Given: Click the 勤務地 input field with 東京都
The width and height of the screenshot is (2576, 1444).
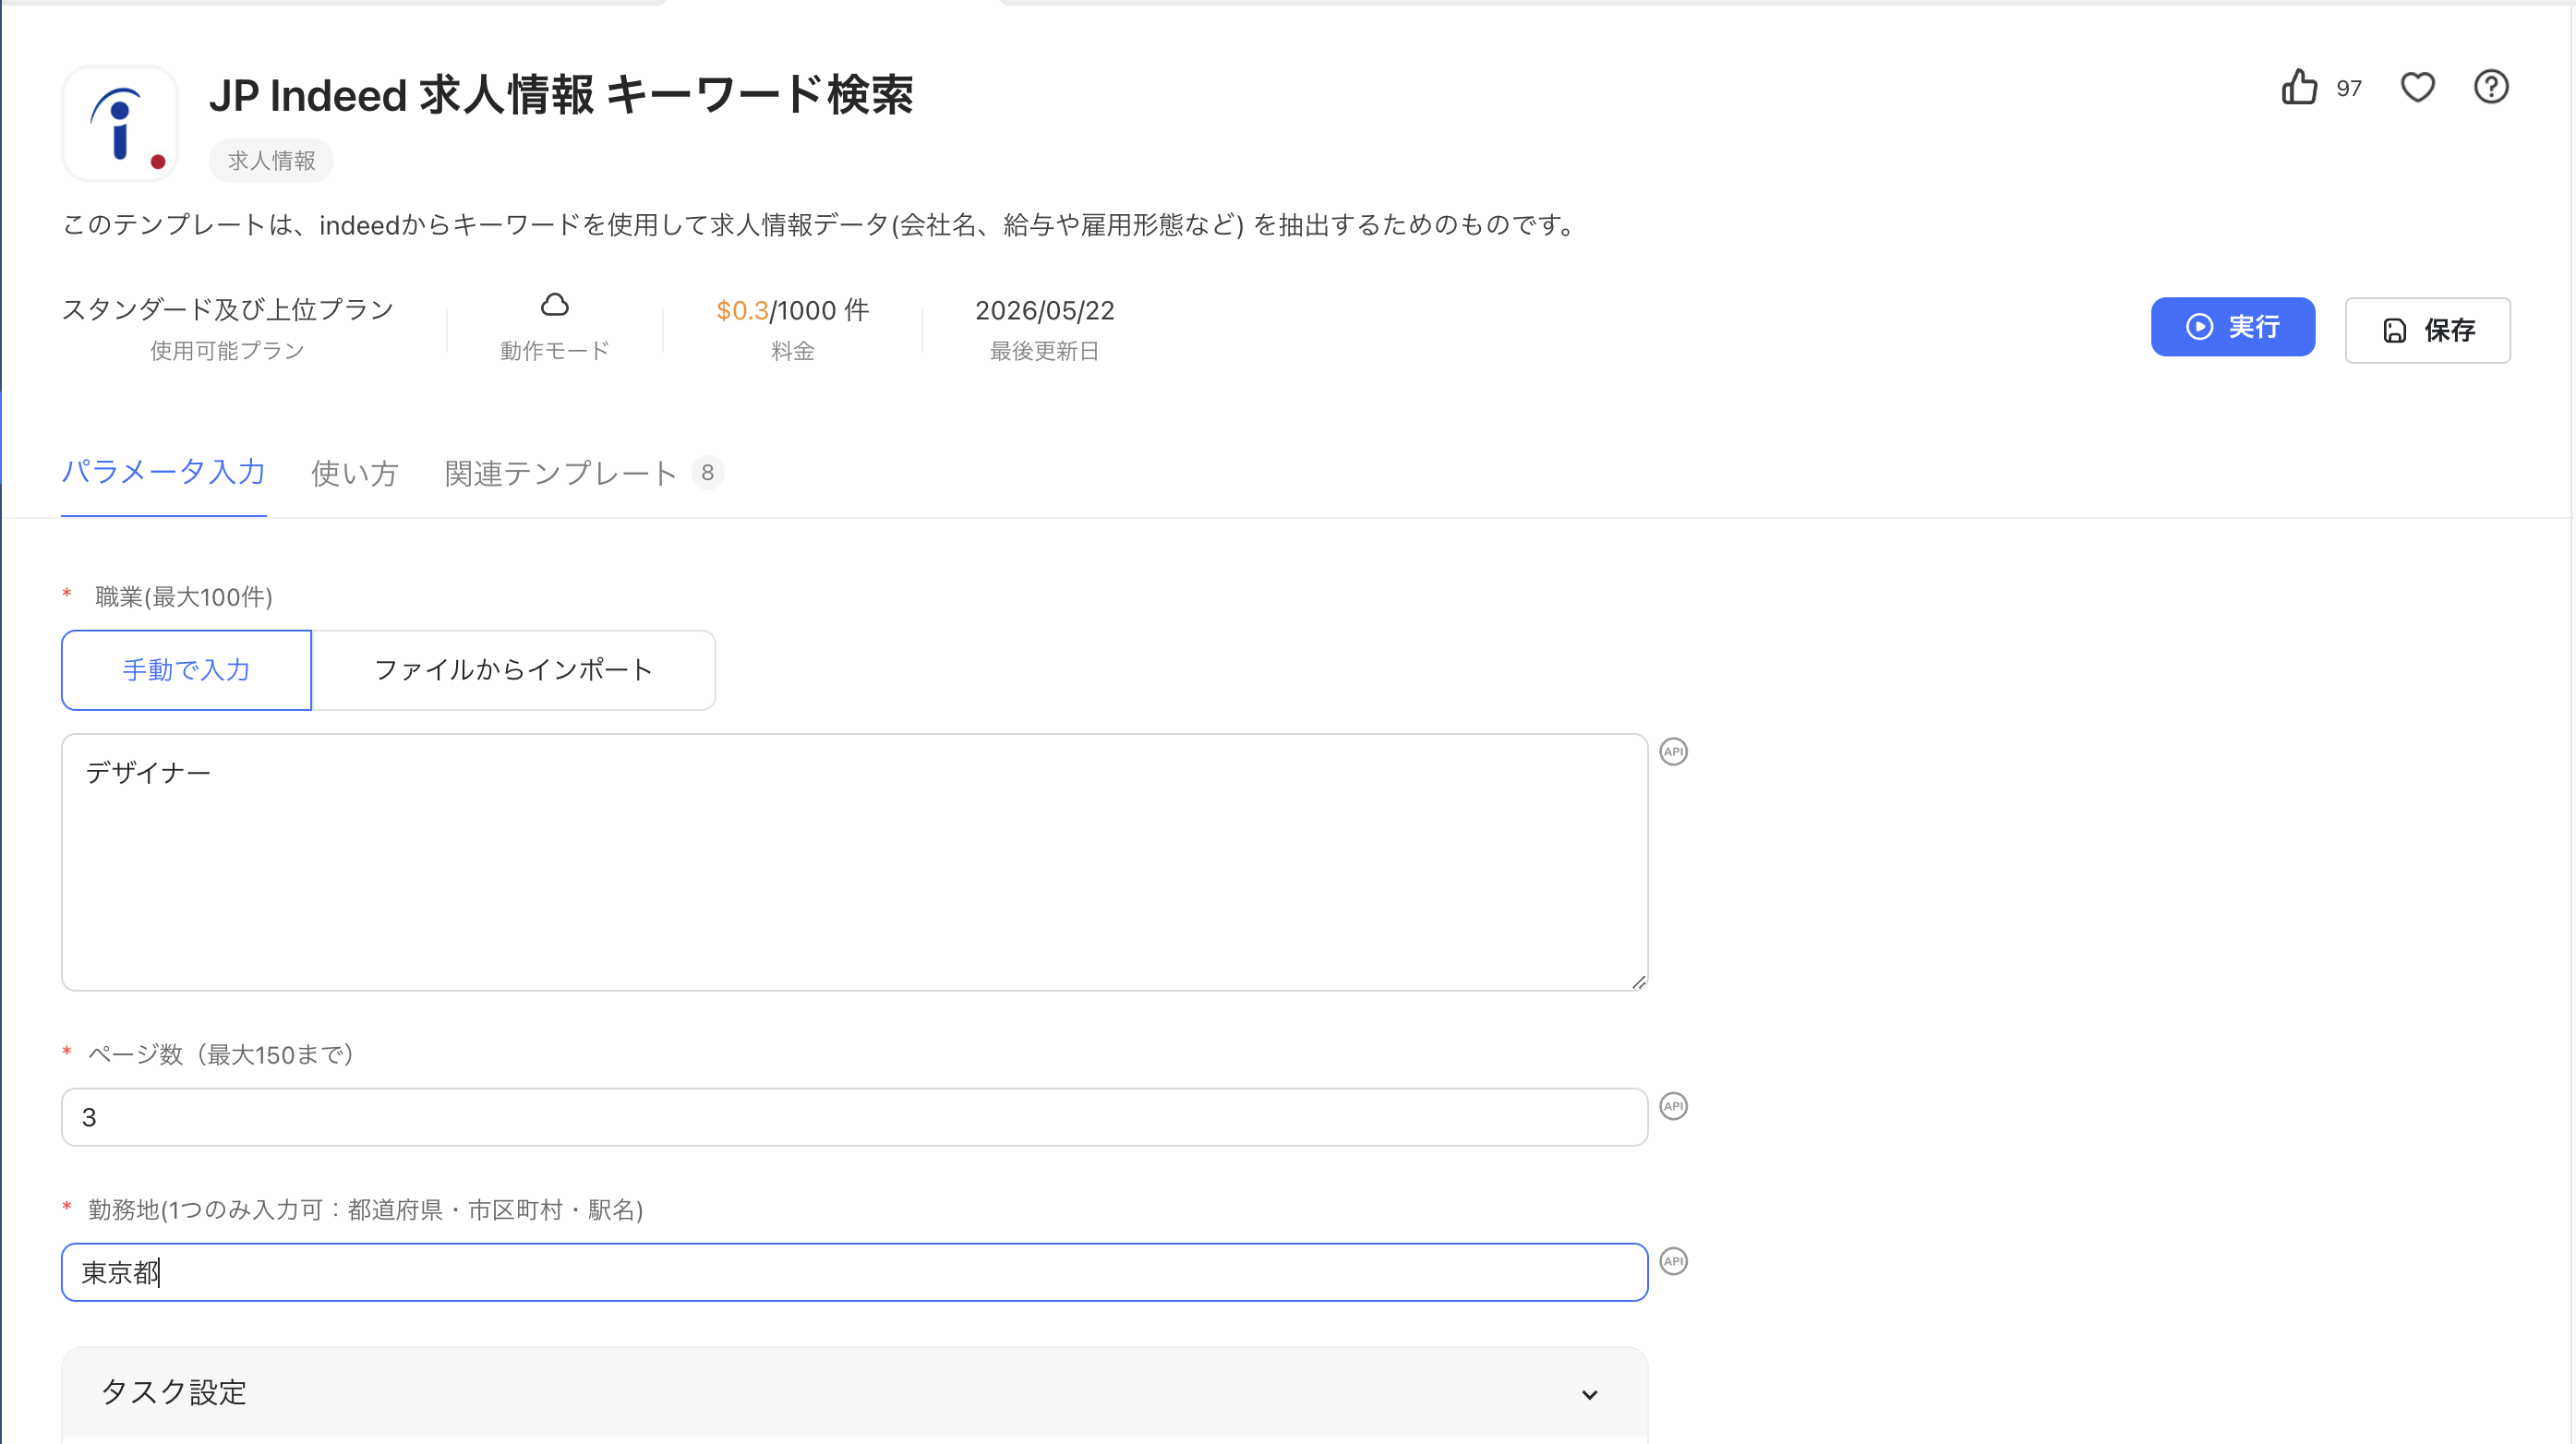Looking at the screenshot, I should [854, 1272].
